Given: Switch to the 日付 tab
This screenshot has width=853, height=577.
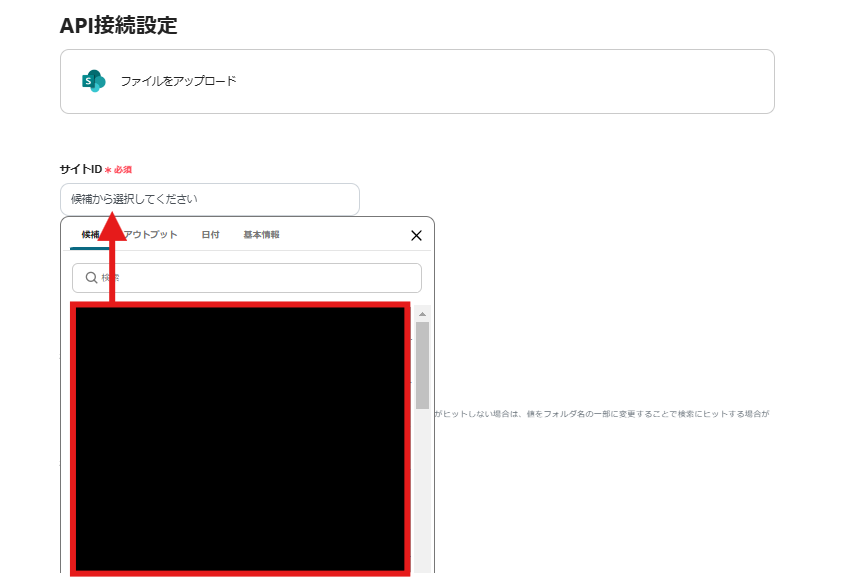Looking at the screenshot, I should pos(210,234).
